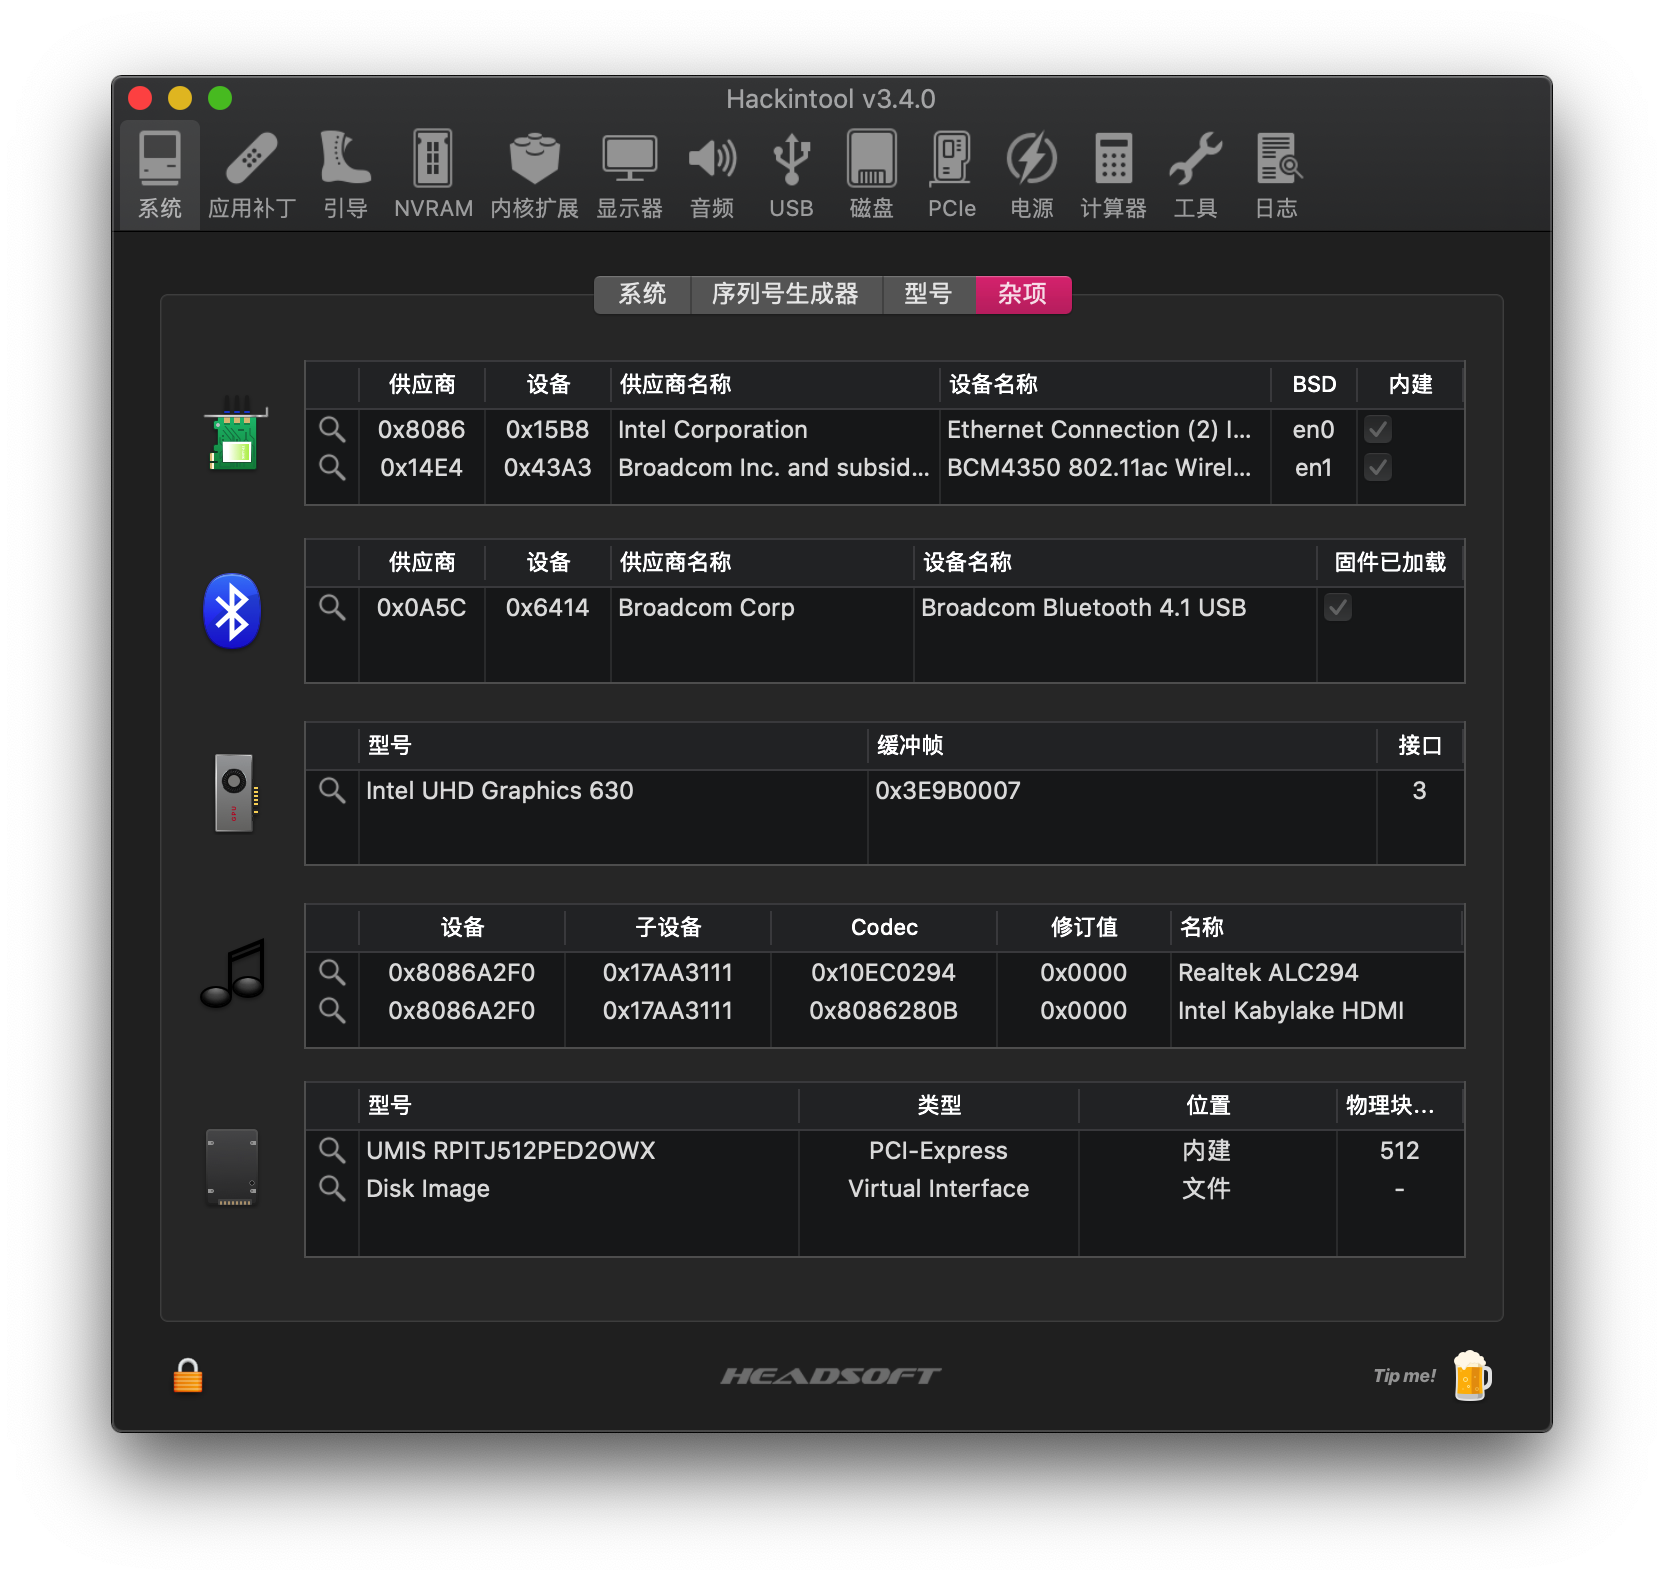Click search icon for Intel Kabylake HDMI row
The height and width of the screenshot is (1580, 1664).
(x=332, y=1011)
